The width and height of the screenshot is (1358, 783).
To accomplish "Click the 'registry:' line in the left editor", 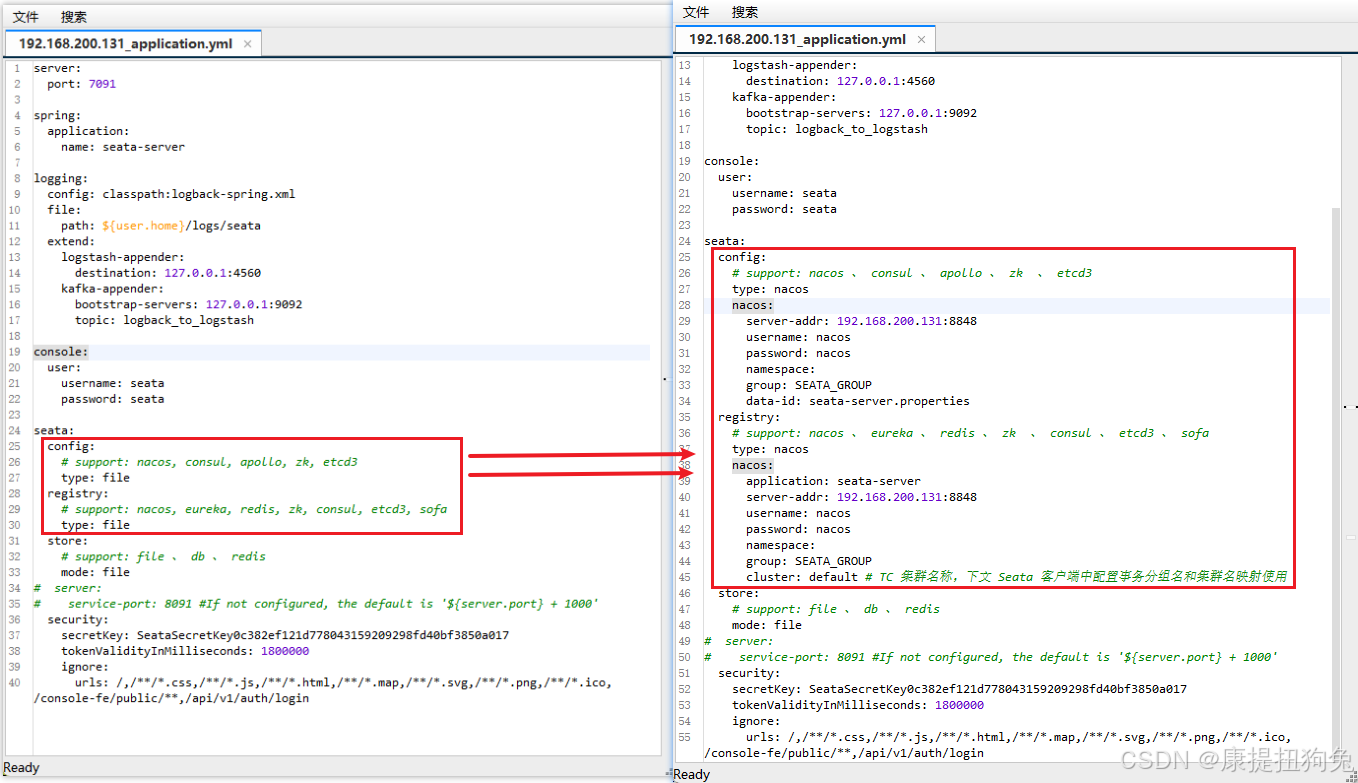I will pos(78,494).
